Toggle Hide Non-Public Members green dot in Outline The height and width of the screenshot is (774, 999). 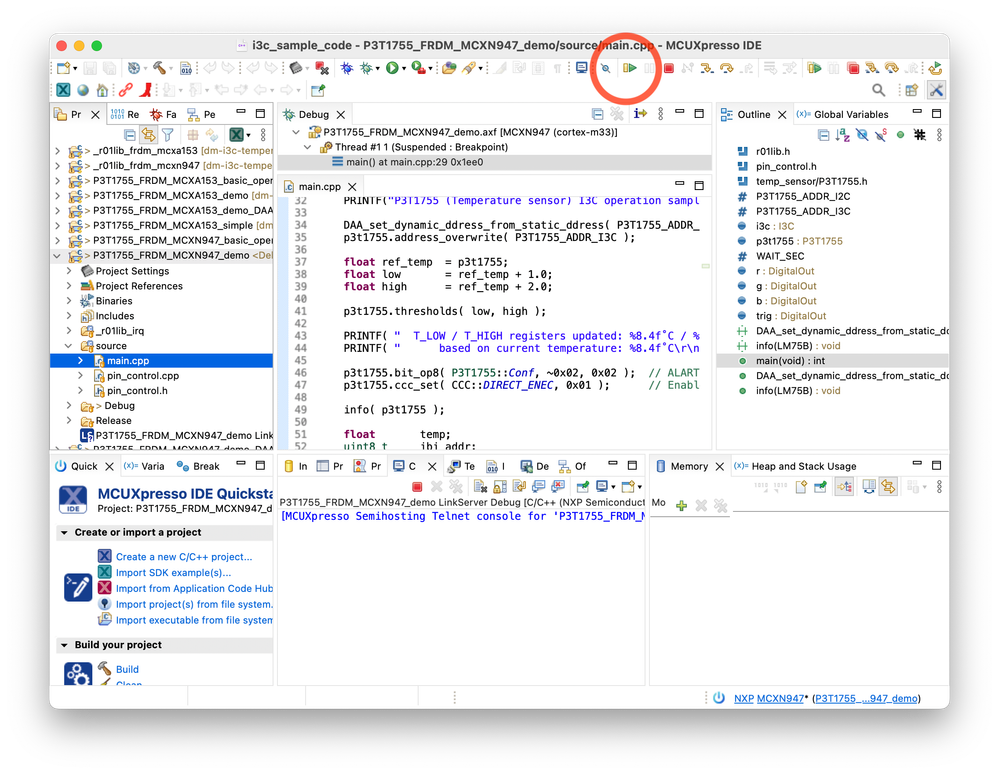click(900, 135)
